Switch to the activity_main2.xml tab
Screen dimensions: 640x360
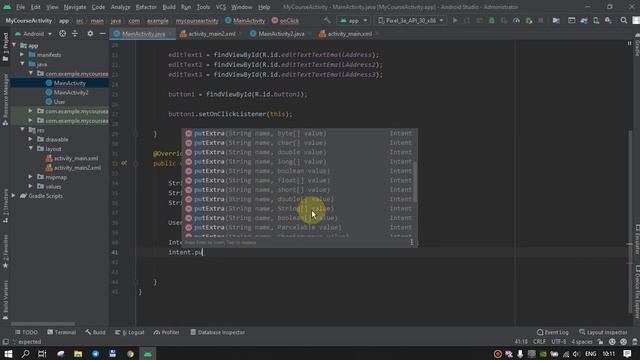click(211, 34)
